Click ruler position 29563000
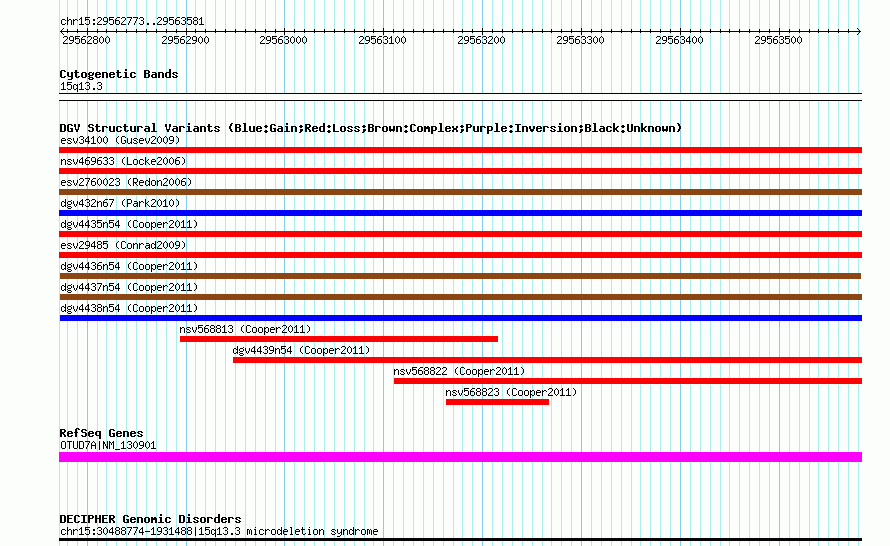The width and height of the screenshot is (890, 546). pos(283,40)
